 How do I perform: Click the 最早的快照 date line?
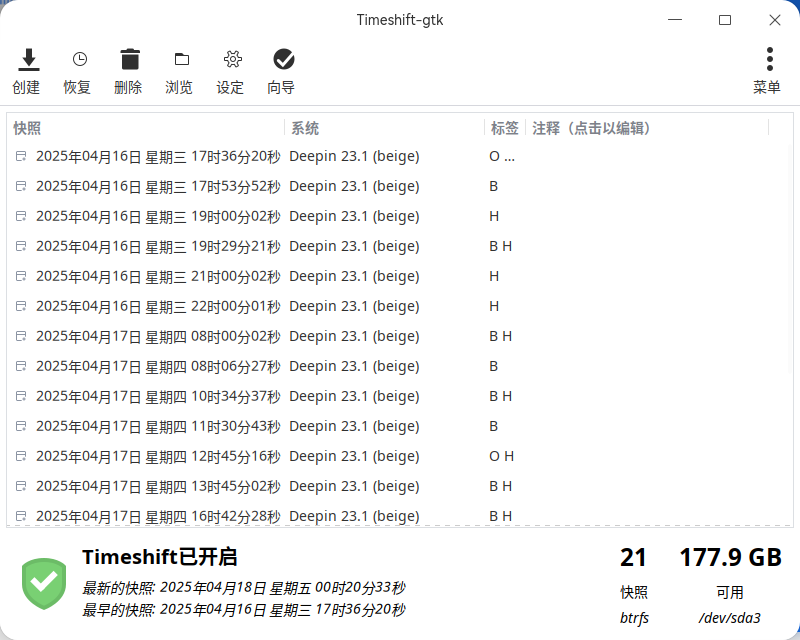244,610
